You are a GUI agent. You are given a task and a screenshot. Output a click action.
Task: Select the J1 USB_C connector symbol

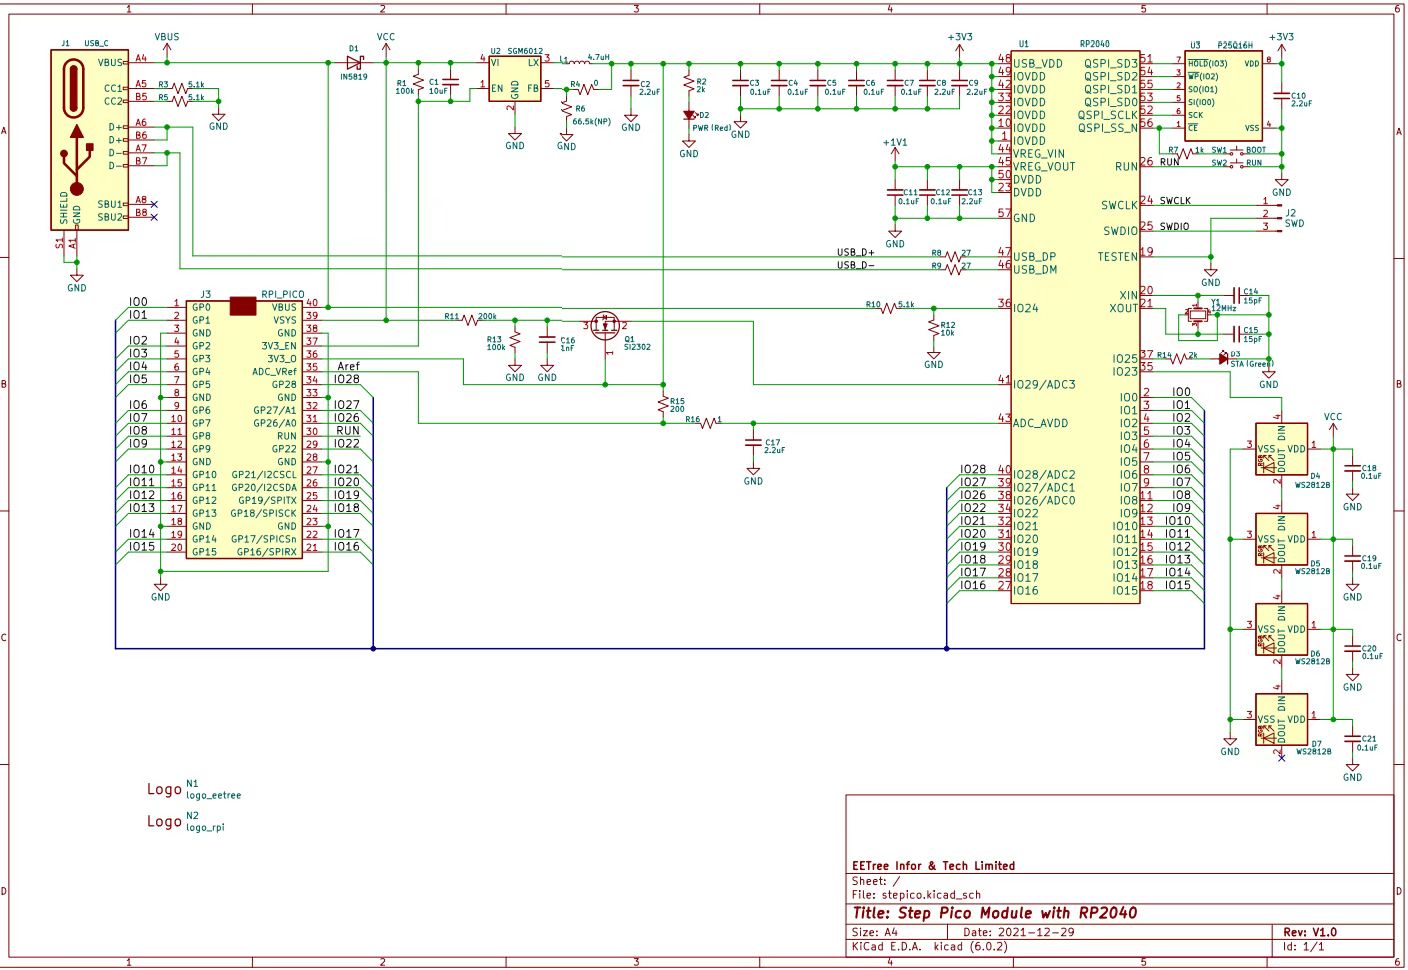tap(90, 140)
